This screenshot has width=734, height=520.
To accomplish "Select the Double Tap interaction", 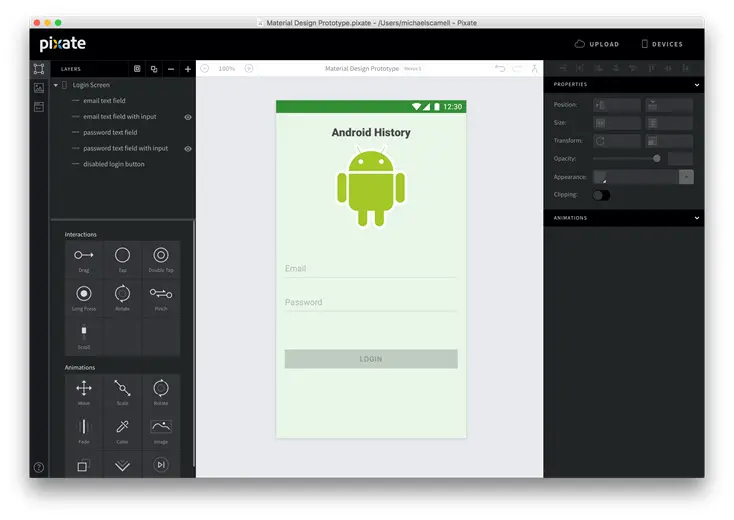I will [161, 260].
